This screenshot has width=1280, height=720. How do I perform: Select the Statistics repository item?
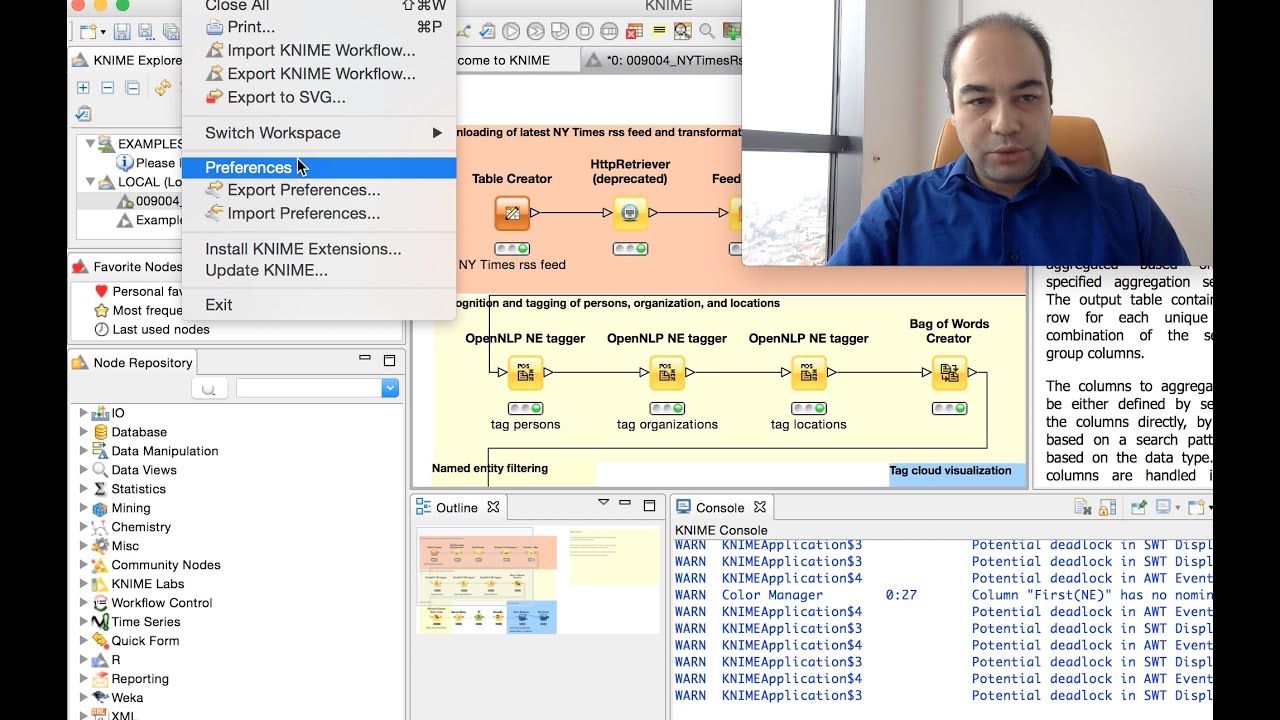click(138, 489)
